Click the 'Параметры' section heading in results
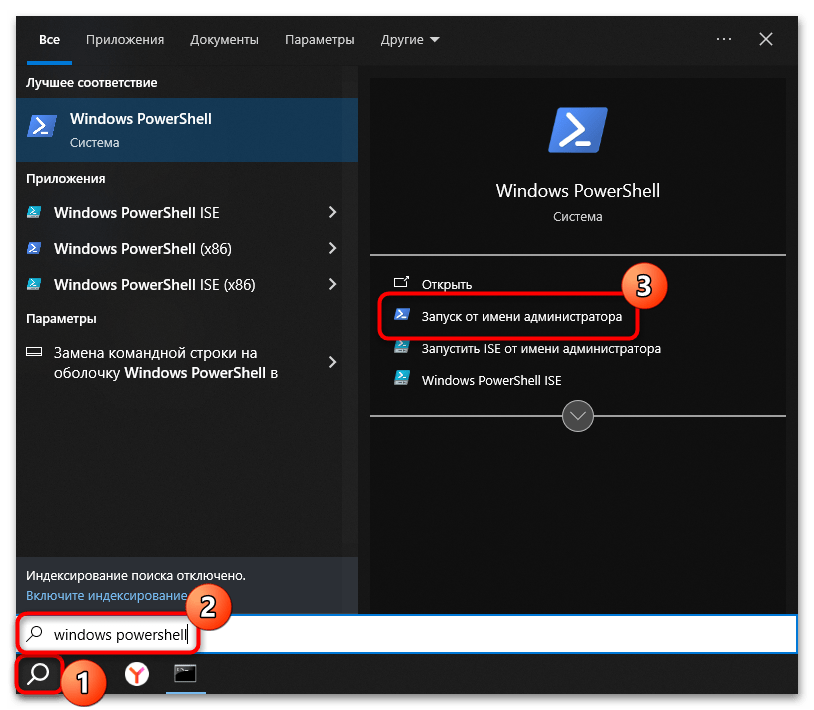 tap(61, 318)
